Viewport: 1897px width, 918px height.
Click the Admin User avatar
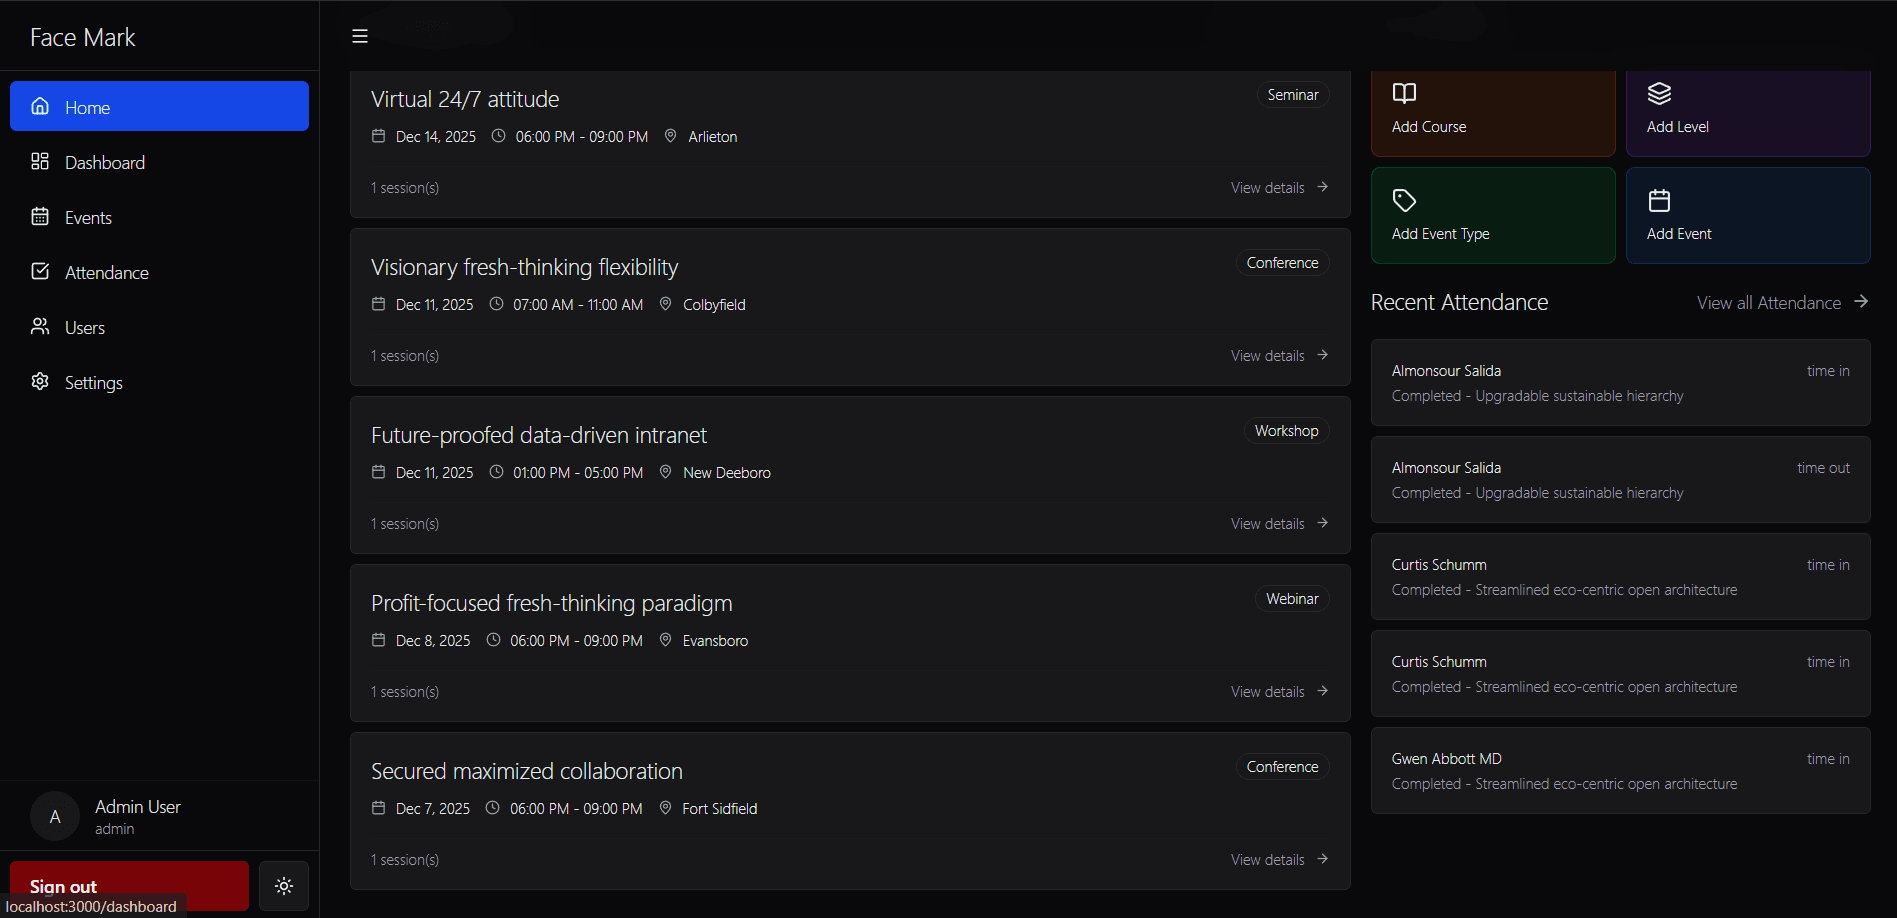(55, 815)
